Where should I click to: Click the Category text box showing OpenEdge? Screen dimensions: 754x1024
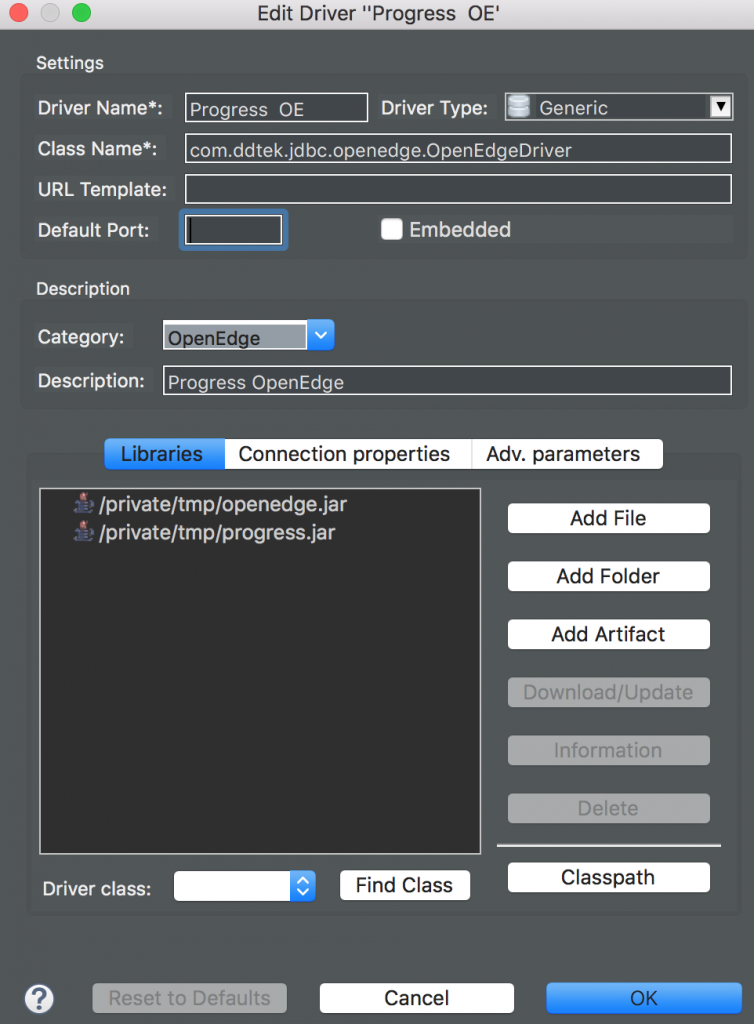pyautogui.click(x=234, y=336)
